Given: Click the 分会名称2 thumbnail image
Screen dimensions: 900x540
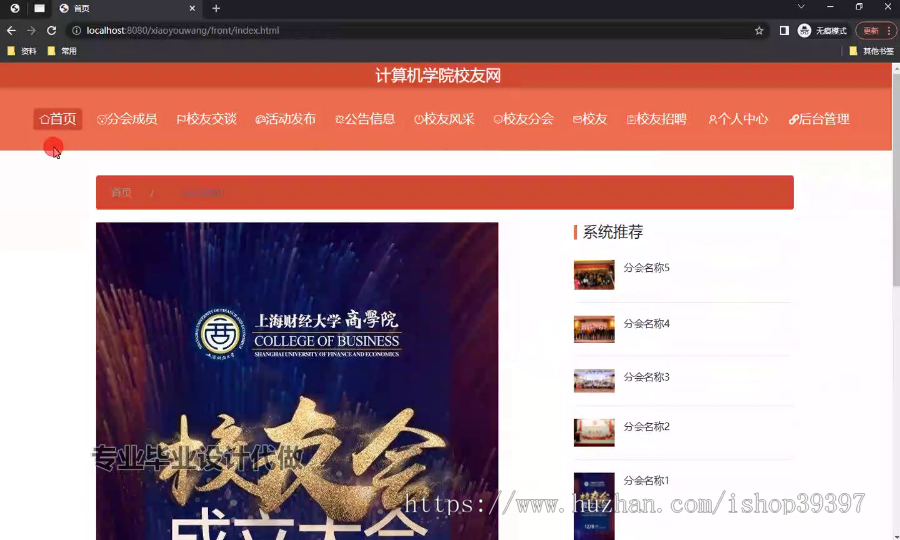Looking at the screenshot, I should coord(594,432).
